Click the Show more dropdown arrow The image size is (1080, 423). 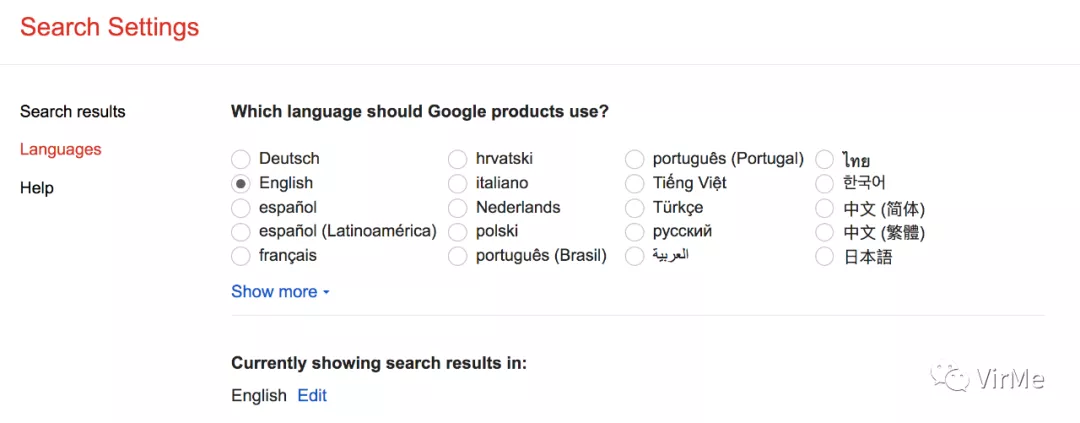point(327,293)
